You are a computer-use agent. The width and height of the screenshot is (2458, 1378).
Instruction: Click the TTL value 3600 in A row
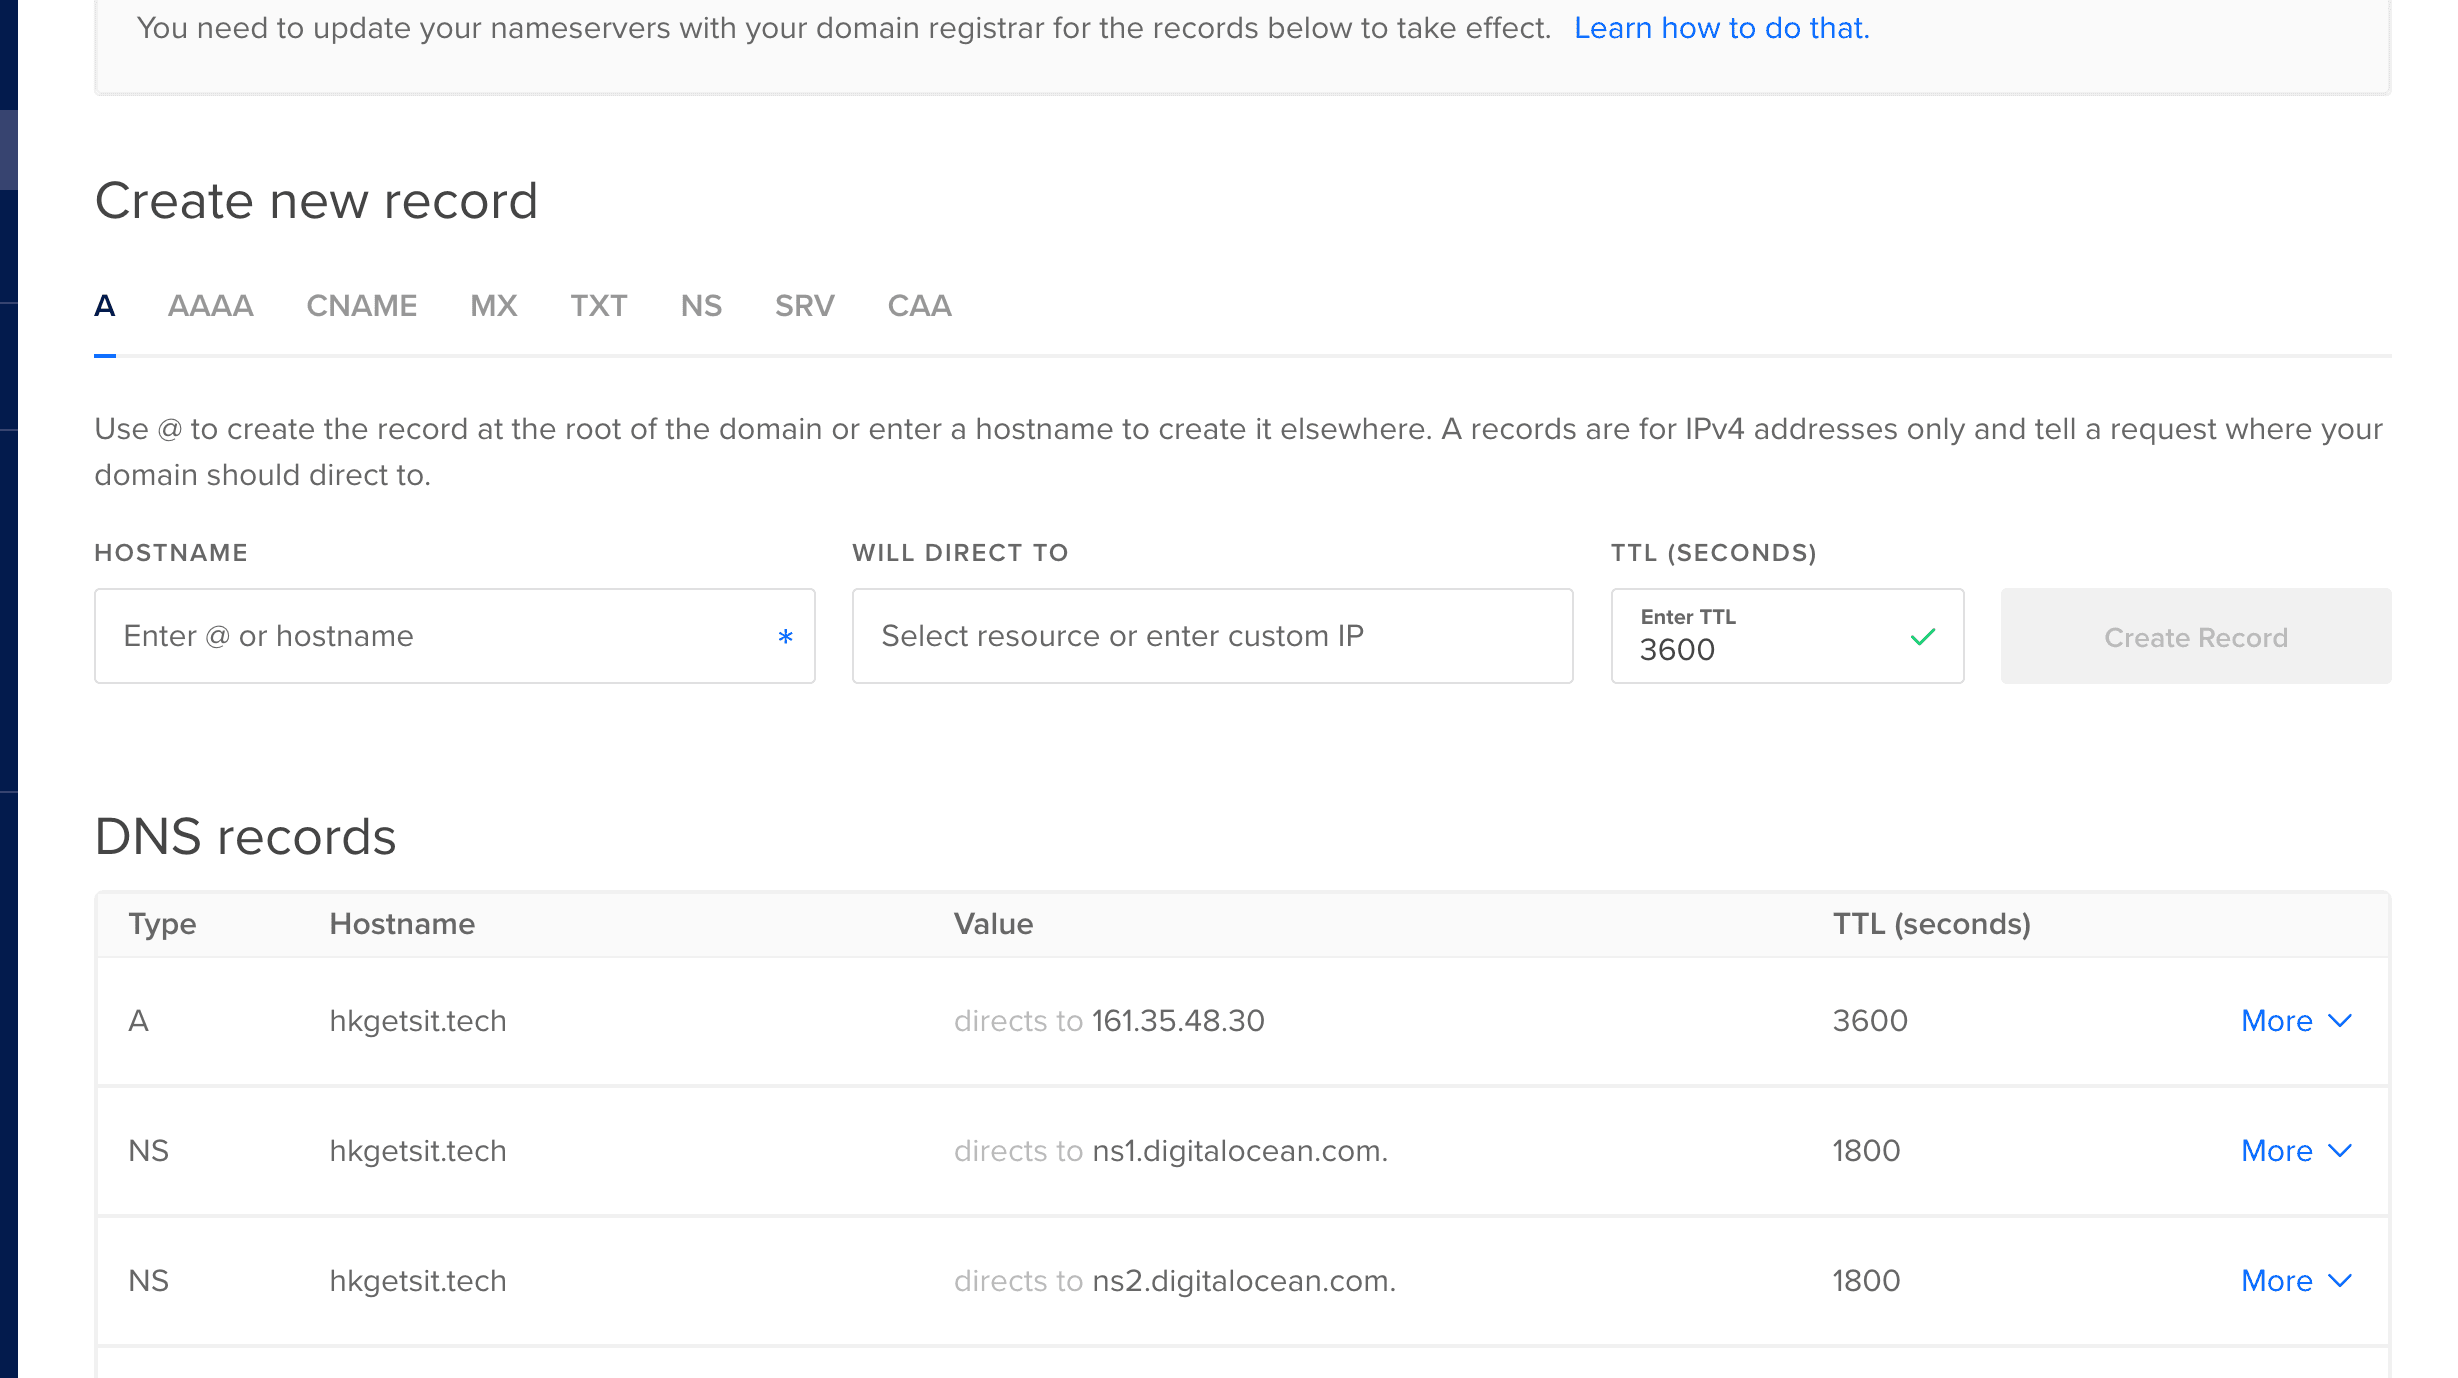1870,1021
